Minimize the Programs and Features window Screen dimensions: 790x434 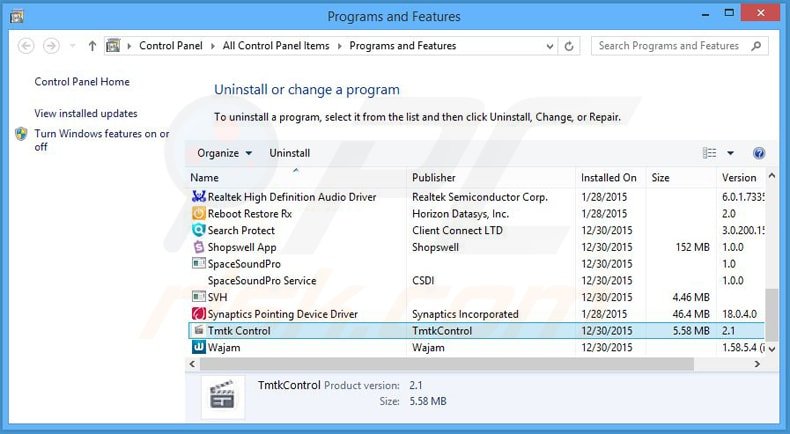706,15
